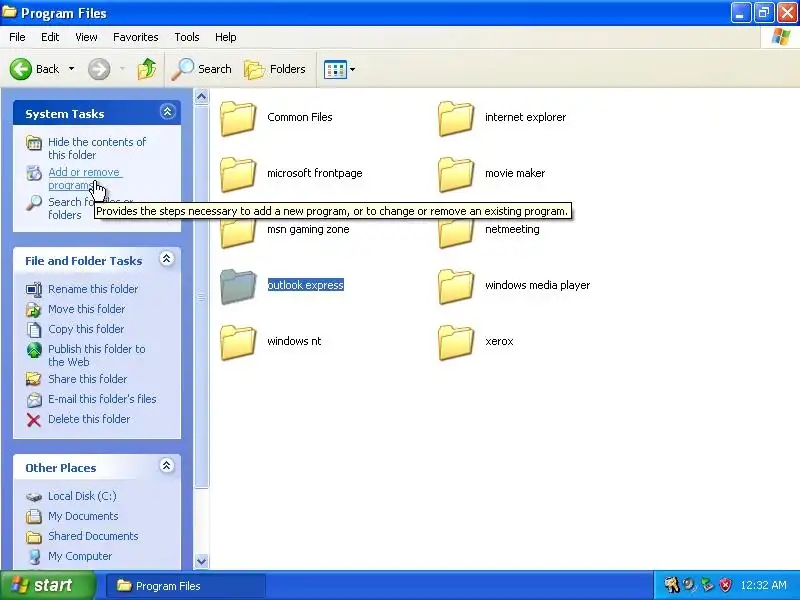Select the selected outlook express folder icon
Viewport: 800px width, 600px height.
pos(238,286)
